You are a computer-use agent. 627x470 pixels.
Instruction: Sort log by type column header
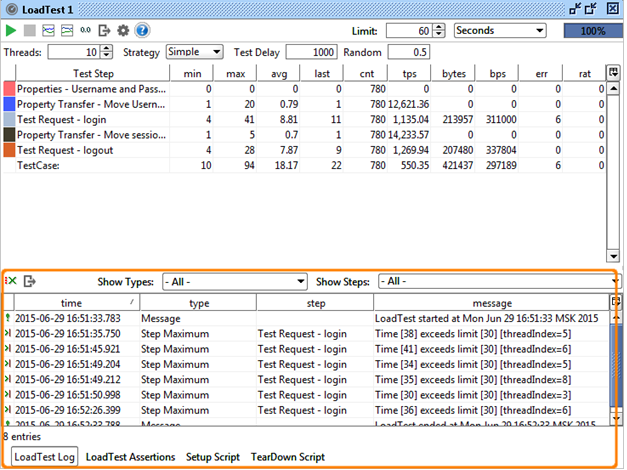coord(198,303)
